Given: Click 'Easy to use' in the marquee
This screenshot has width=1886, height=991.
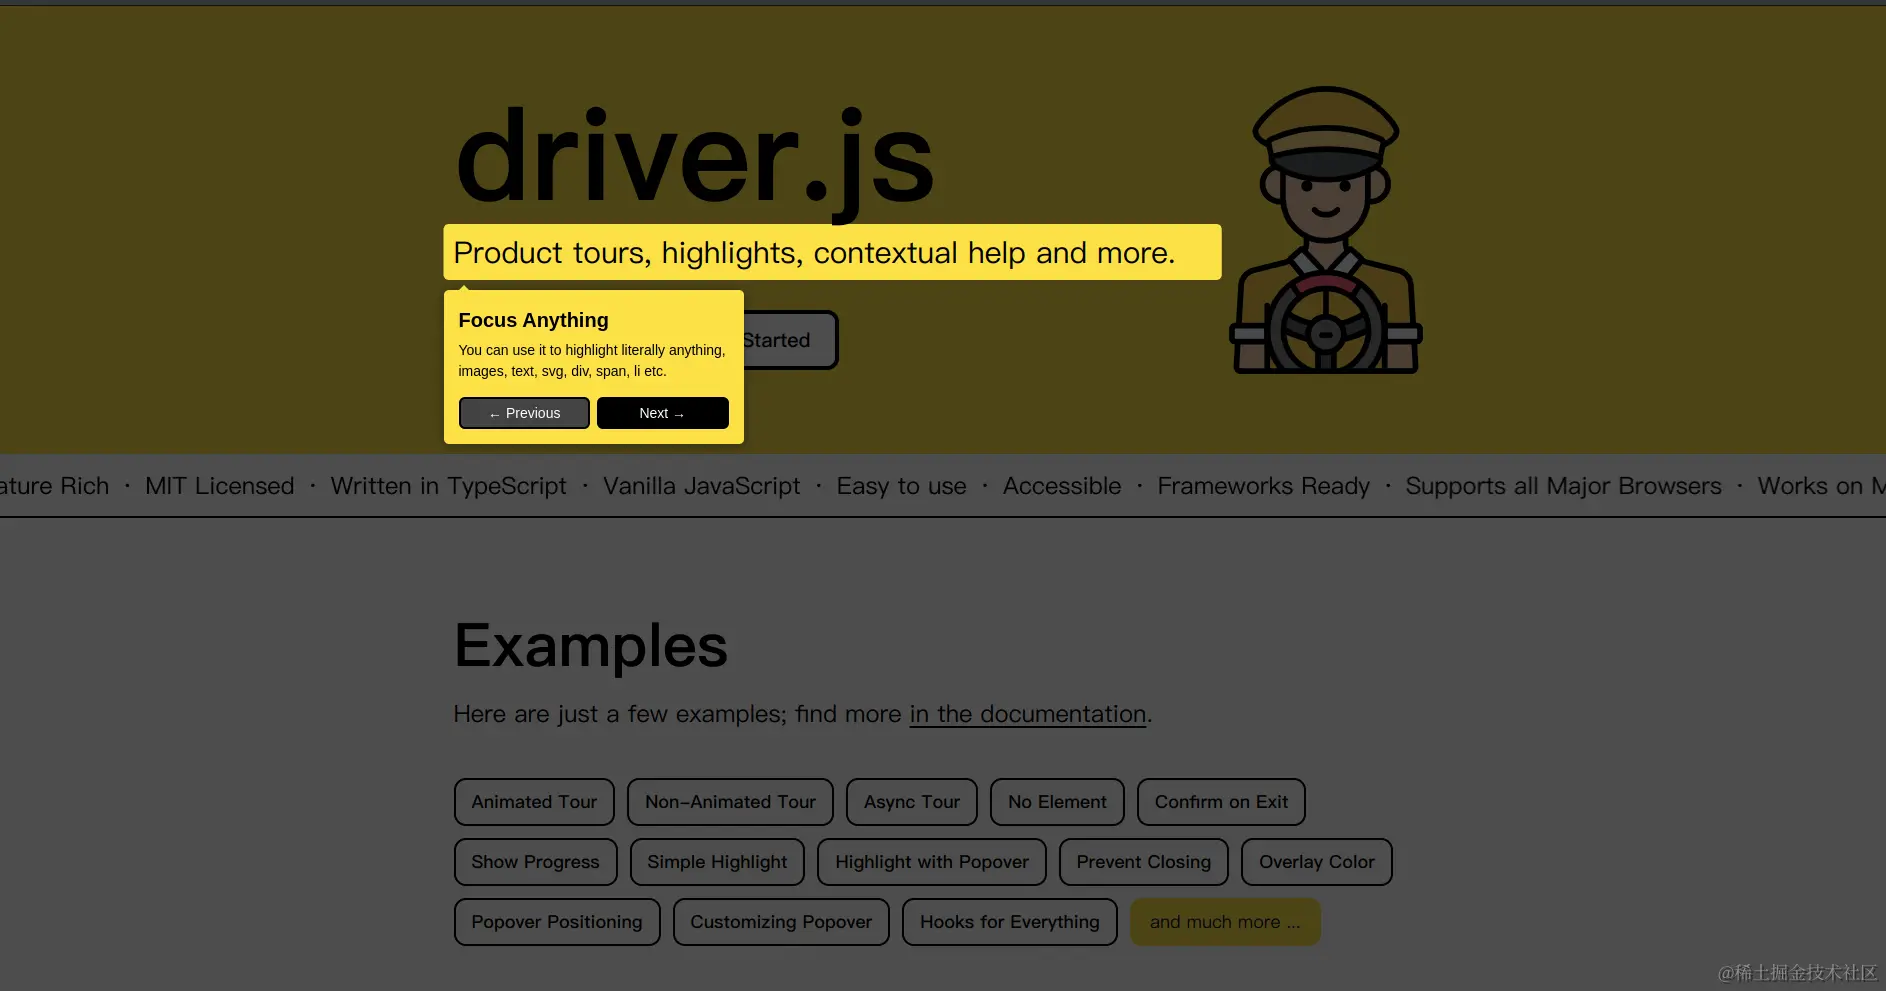Looking at the screenshot, I should (x=902, y=486).
